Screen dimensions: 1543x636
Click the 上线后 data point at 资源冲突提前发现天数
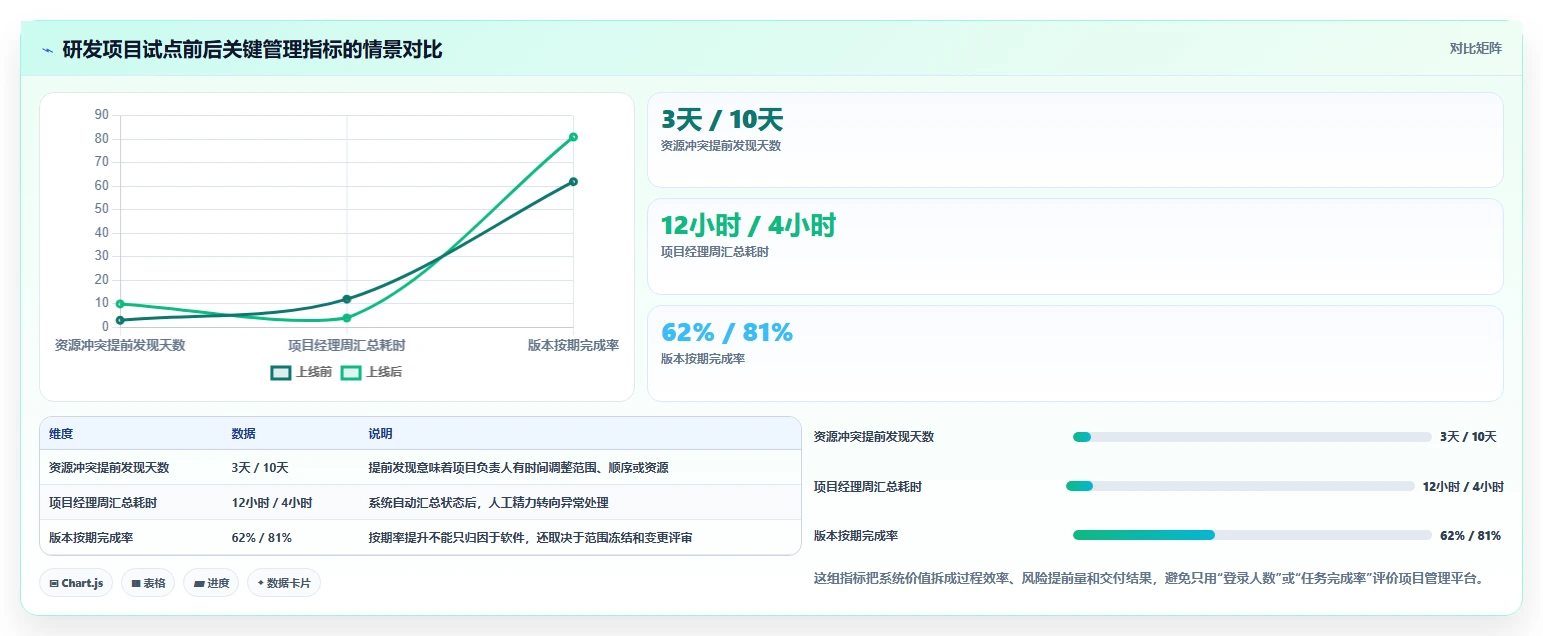(120, 304)
